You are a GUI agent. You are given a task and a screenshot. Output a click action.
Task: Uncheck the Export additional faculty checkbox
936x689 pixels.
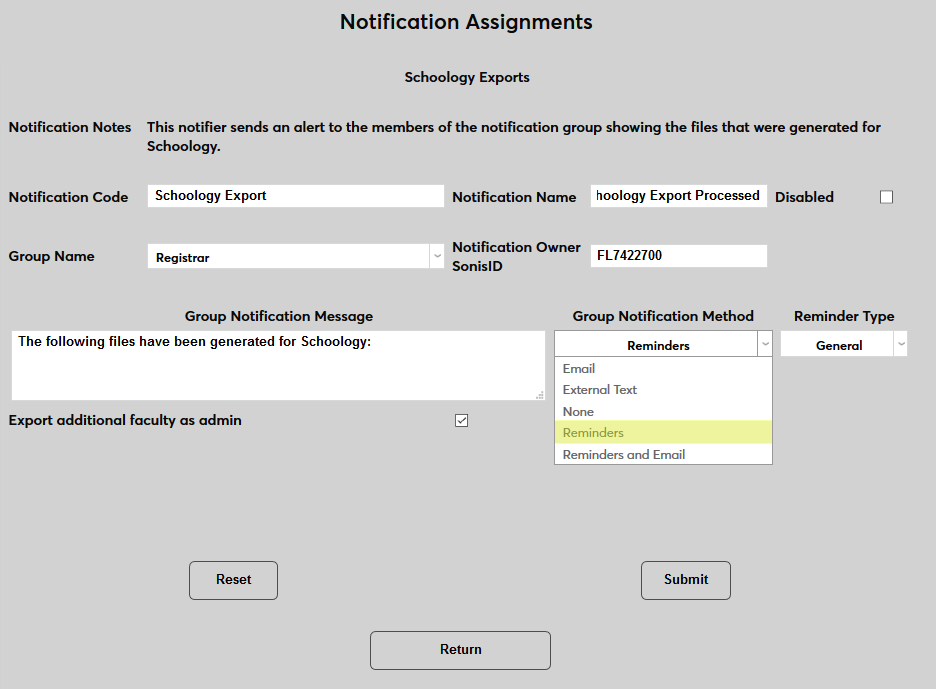[461, 420]
